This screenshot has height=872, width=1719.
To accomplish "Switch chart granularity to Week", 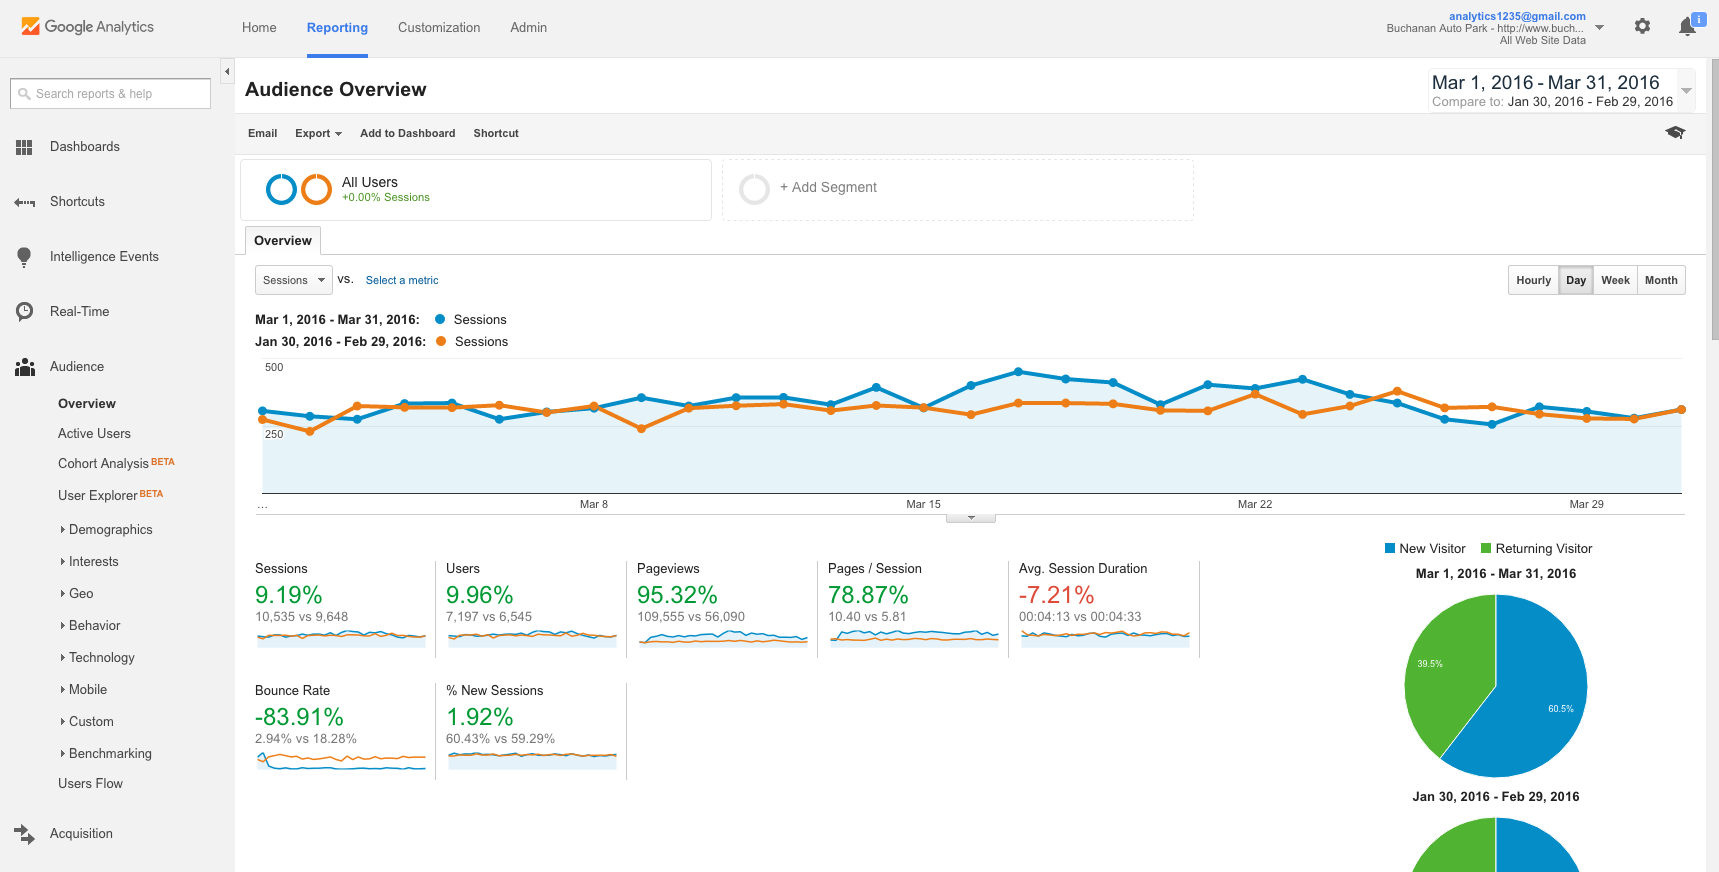I will click(1615, 280).
